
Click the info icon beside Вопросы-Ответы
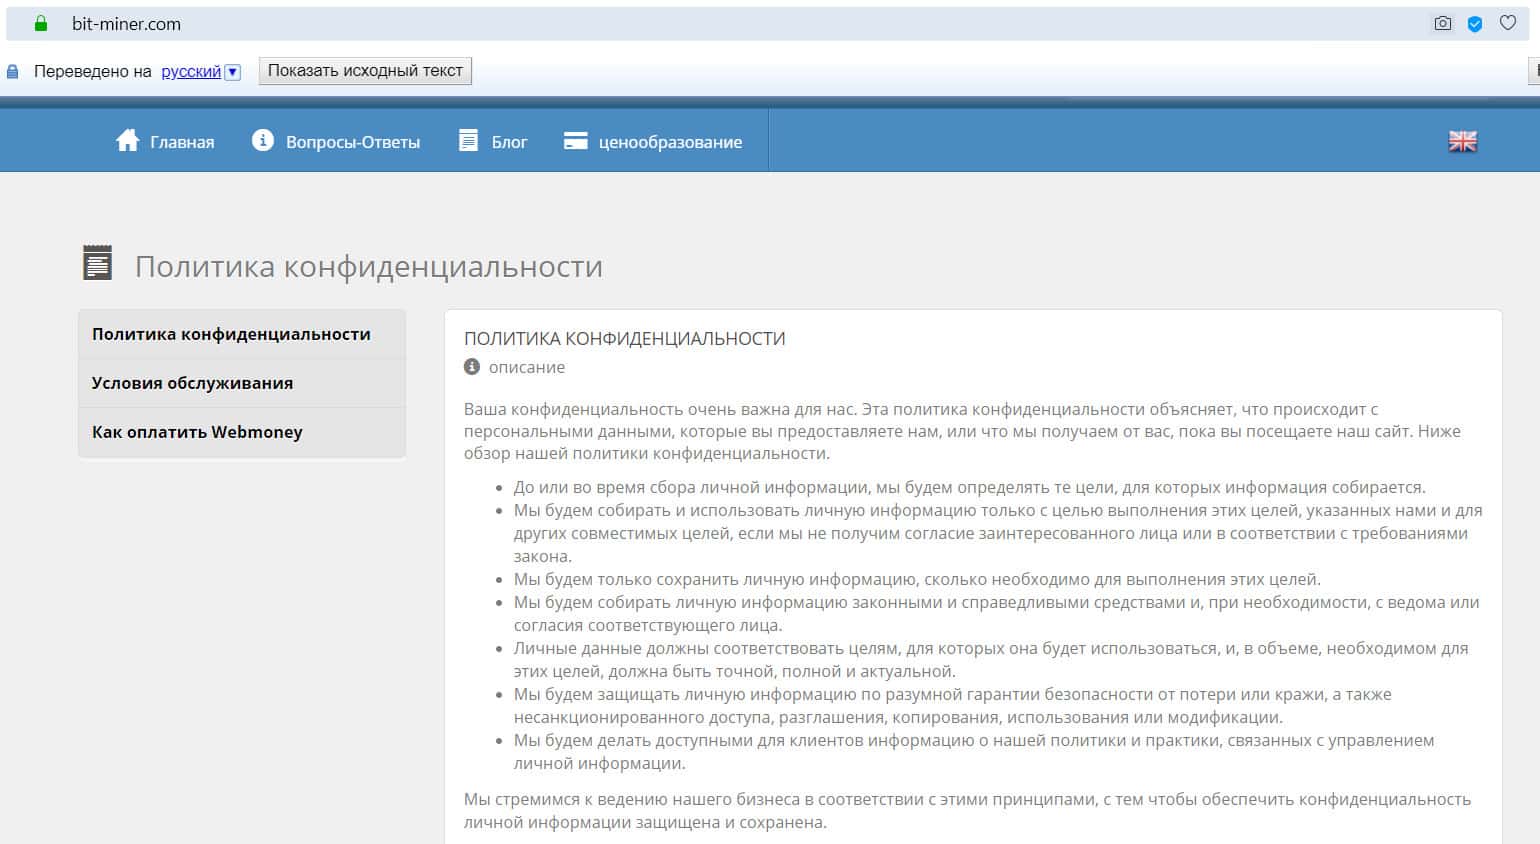(x=263, y=140)
